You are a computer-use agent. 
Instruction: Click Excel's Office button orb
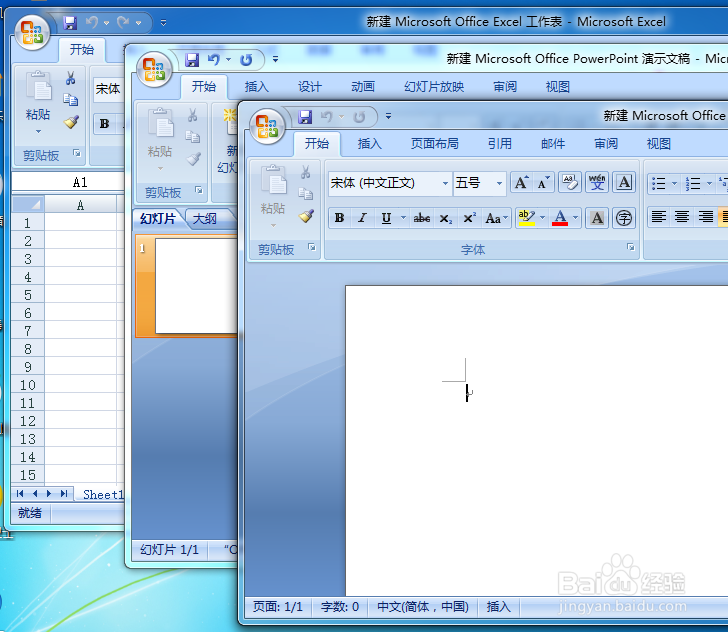pyautogui.click(x=32, y=33)
